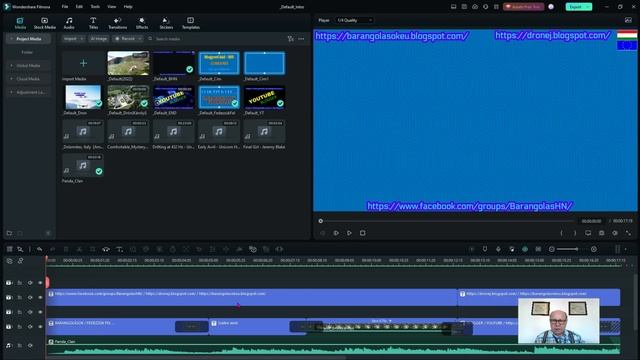This screenshot has width=640, height=360.
Task: Mute the track with BARANGOLASOK title clip
Action: pos(30,327)
